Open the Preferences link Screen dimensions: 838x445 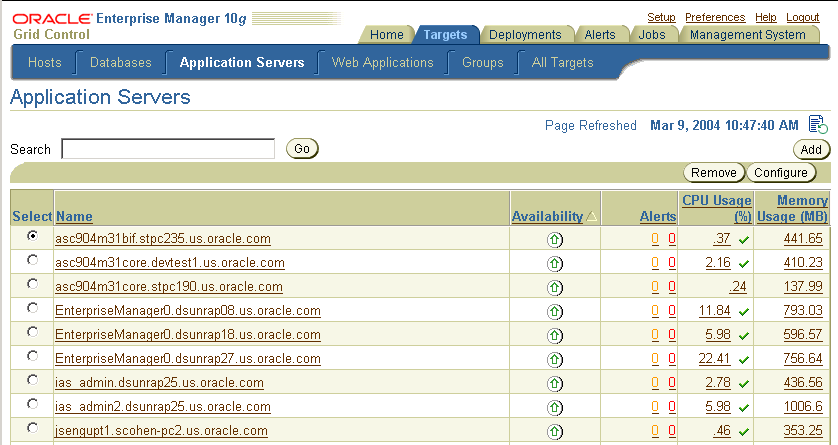click(x=715, y=17)
